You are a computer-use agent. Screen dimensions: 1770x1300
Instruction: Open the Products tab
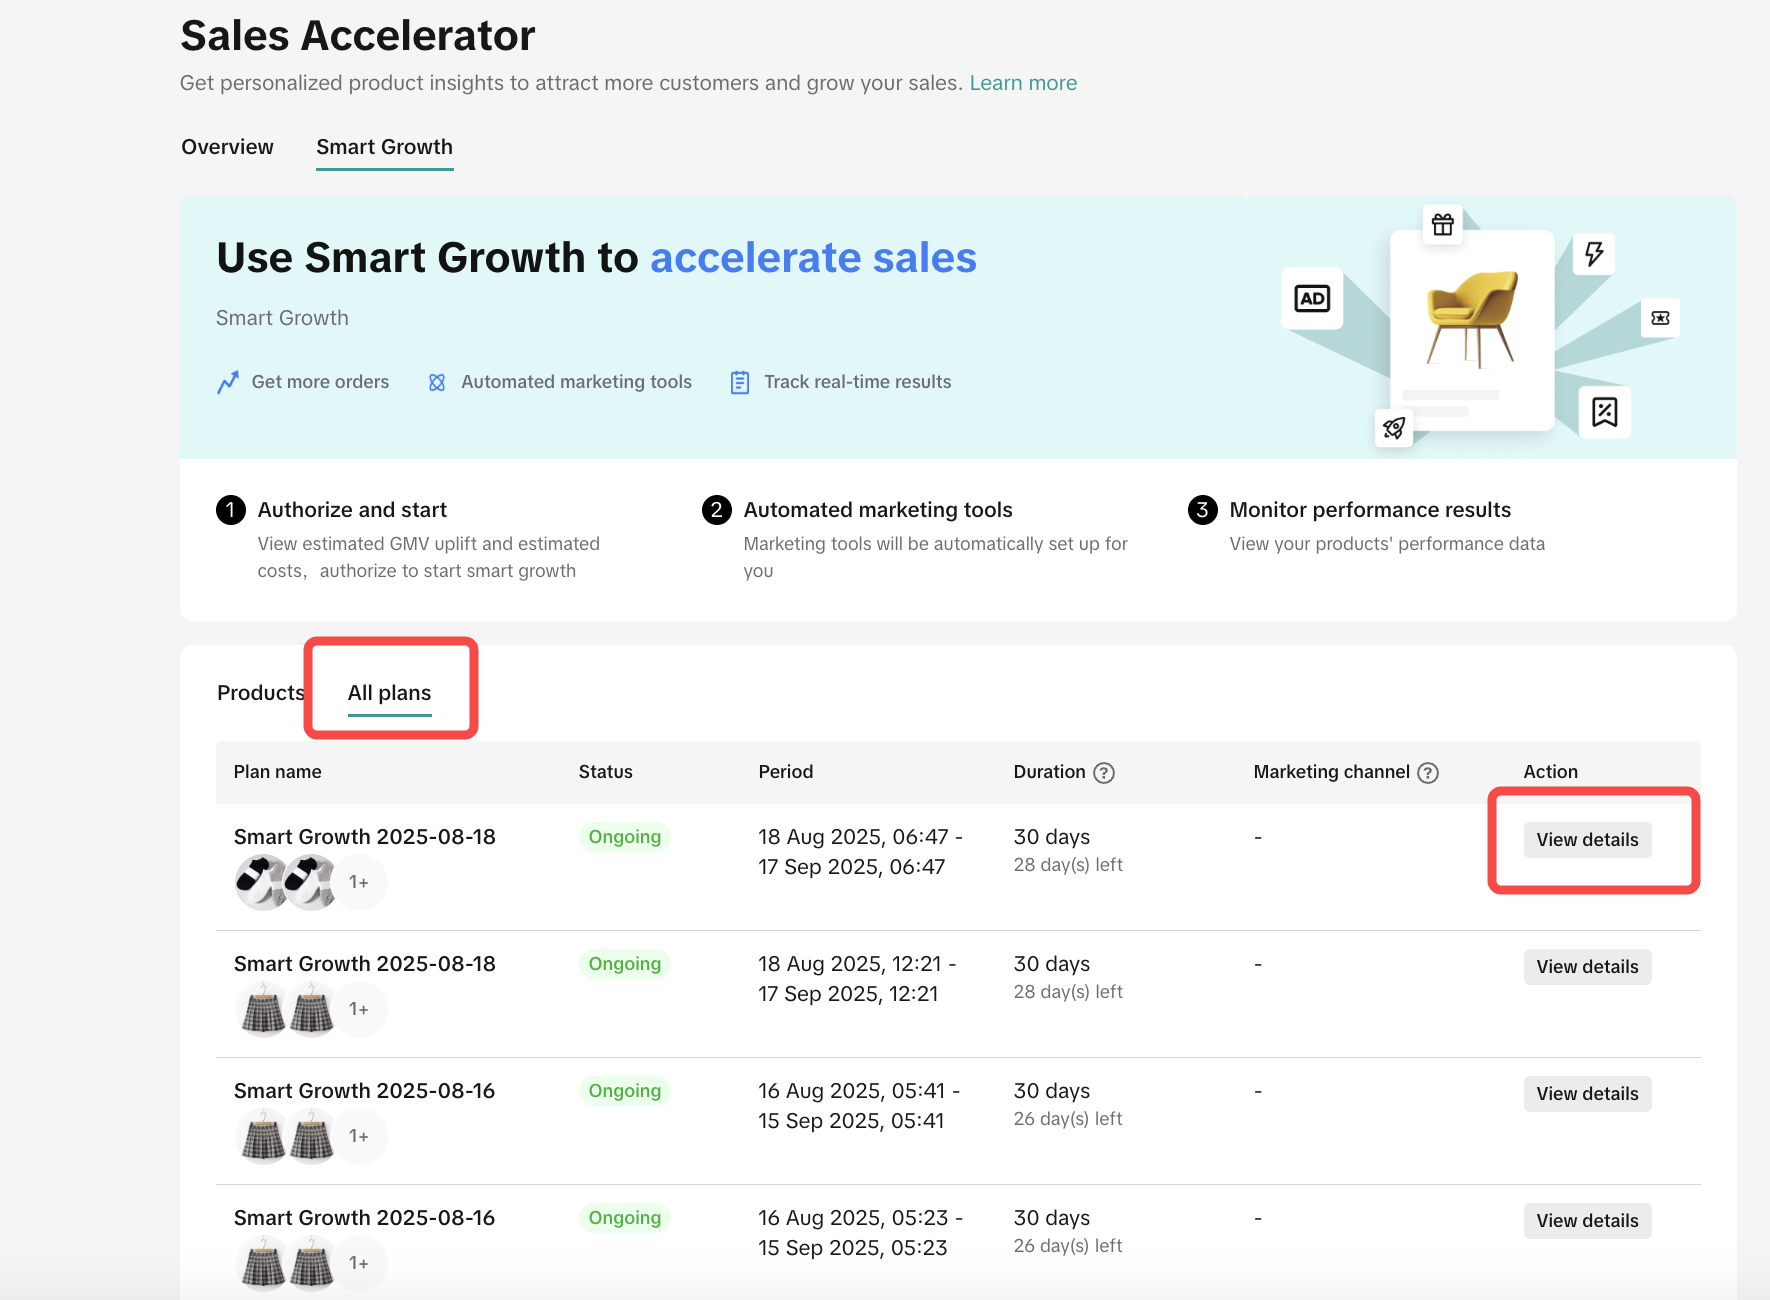tap(260, 693)
